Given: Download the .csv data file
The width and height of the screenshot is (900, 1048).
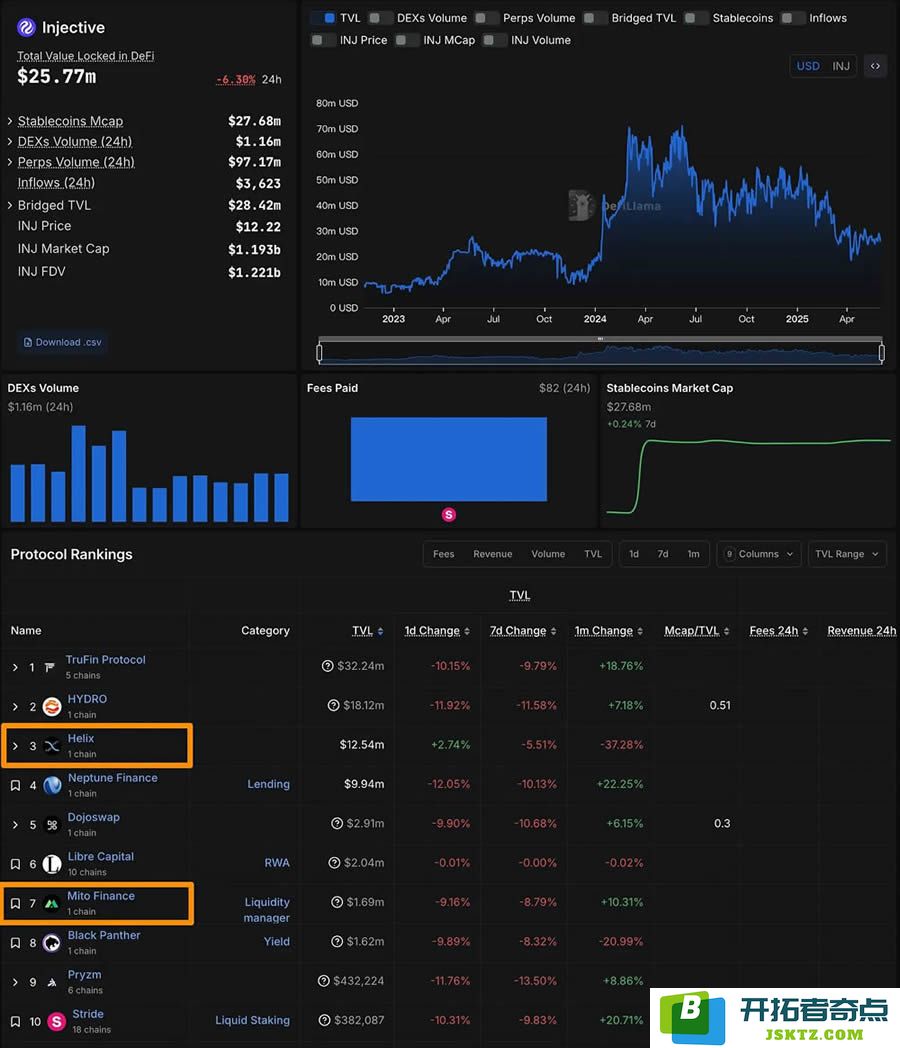Looking at the screenshot, I should click(63, 342).
